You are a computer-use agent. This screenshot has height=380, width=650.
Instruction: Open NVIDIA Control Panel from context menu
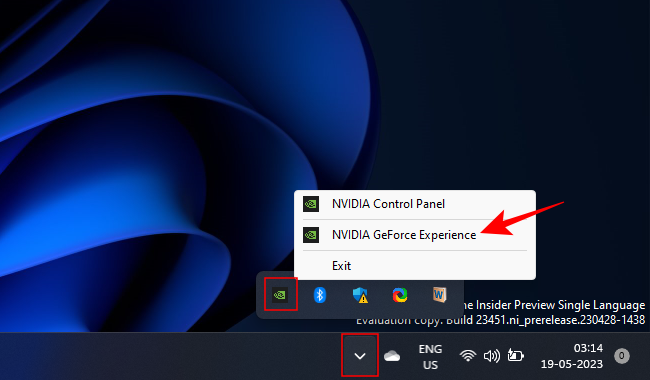pos(415,204)
